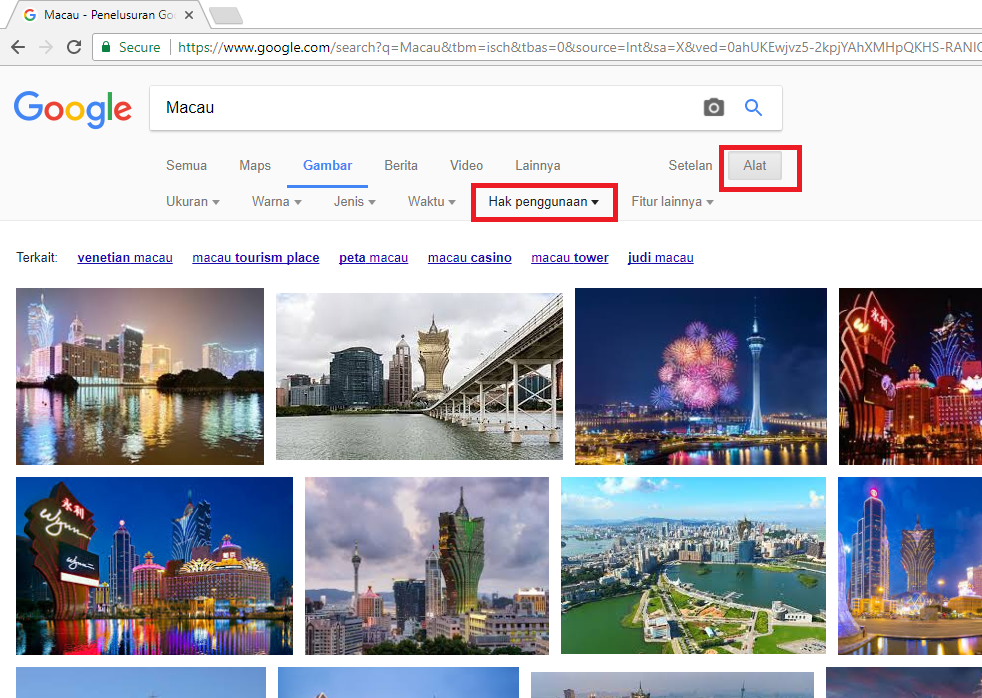Click the browser forward arrow
The image size is (982, 698).
(x=47, y=46)
